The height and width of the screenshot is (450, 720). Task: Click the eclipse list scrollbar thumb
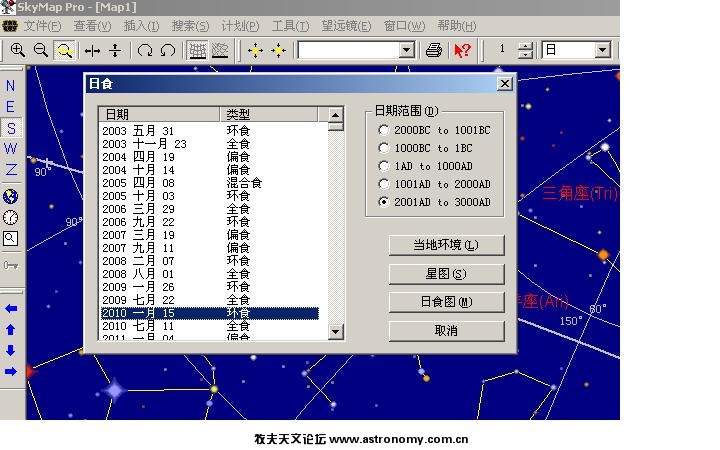click(x=336, y=127)
